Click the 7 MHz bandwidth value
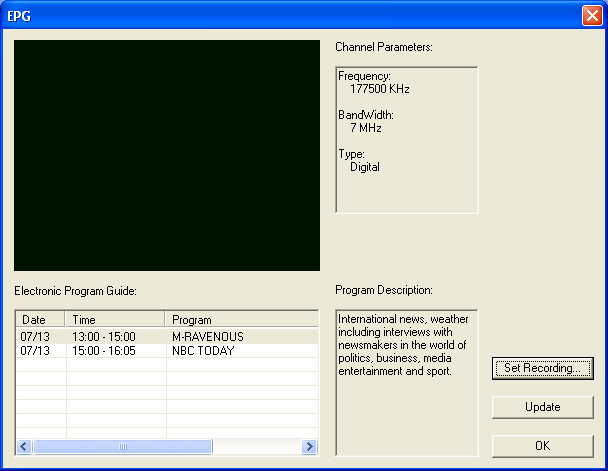 point(366,128)
